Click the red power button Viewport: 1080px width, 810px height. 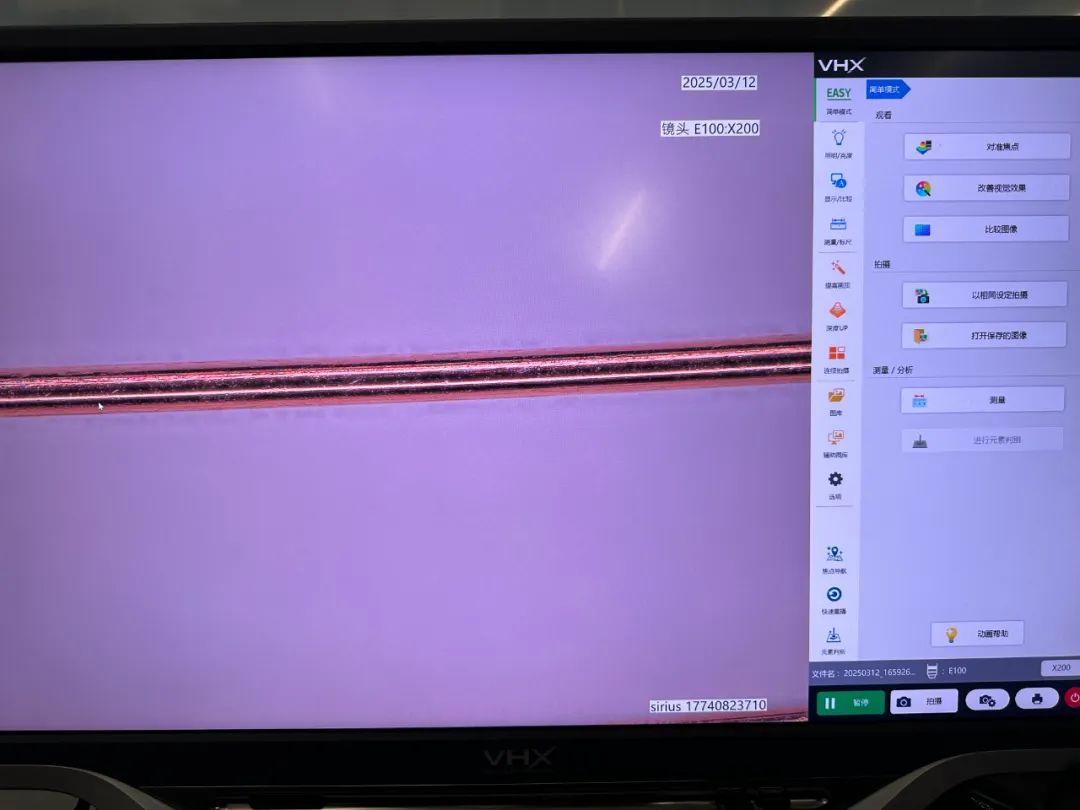pyautogui.click(x=1073, y=698)
